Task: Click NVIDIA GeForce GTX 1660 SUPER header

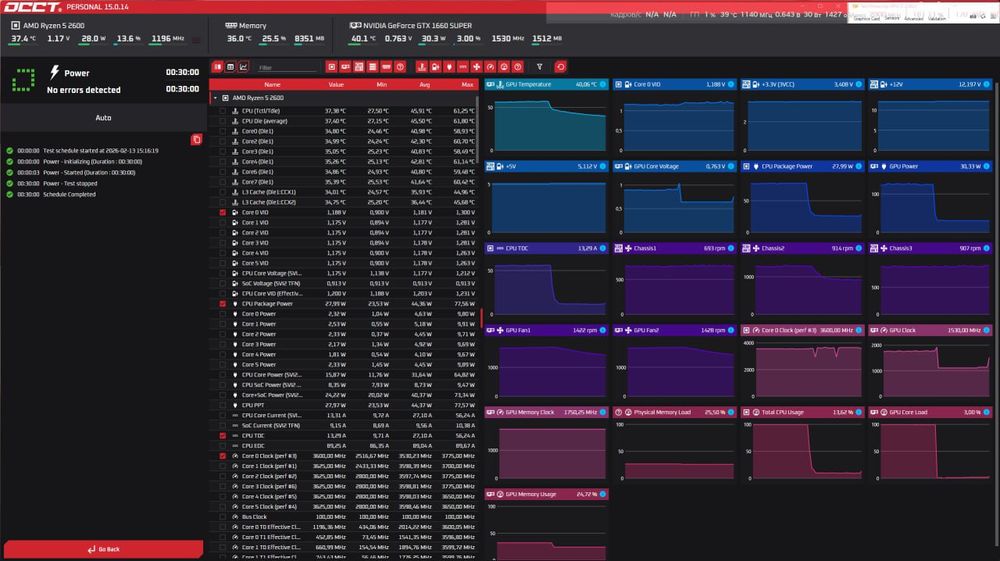Action: pos(411,26)
